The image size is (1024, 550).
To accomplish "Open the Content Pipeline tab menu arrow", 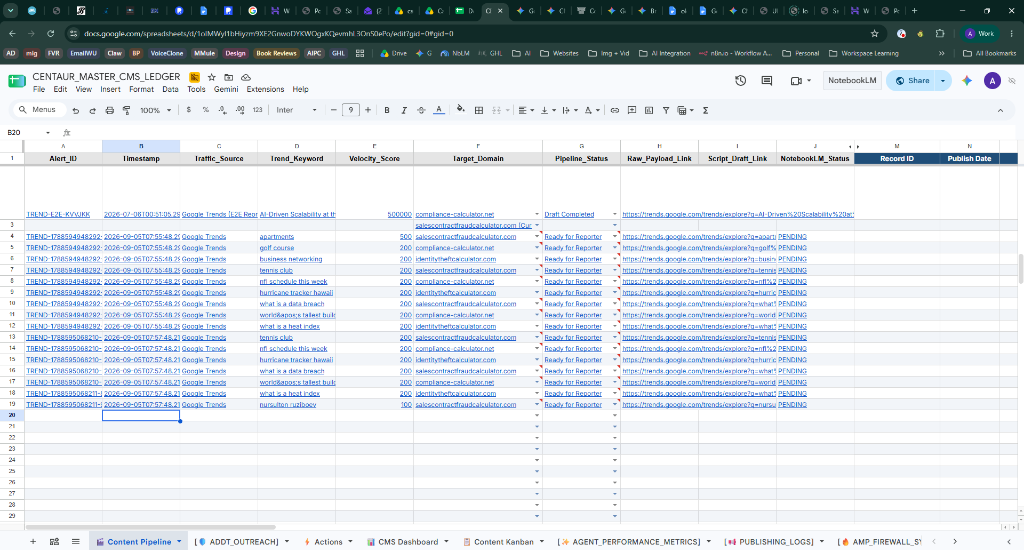I will click(x=179, y=542).
